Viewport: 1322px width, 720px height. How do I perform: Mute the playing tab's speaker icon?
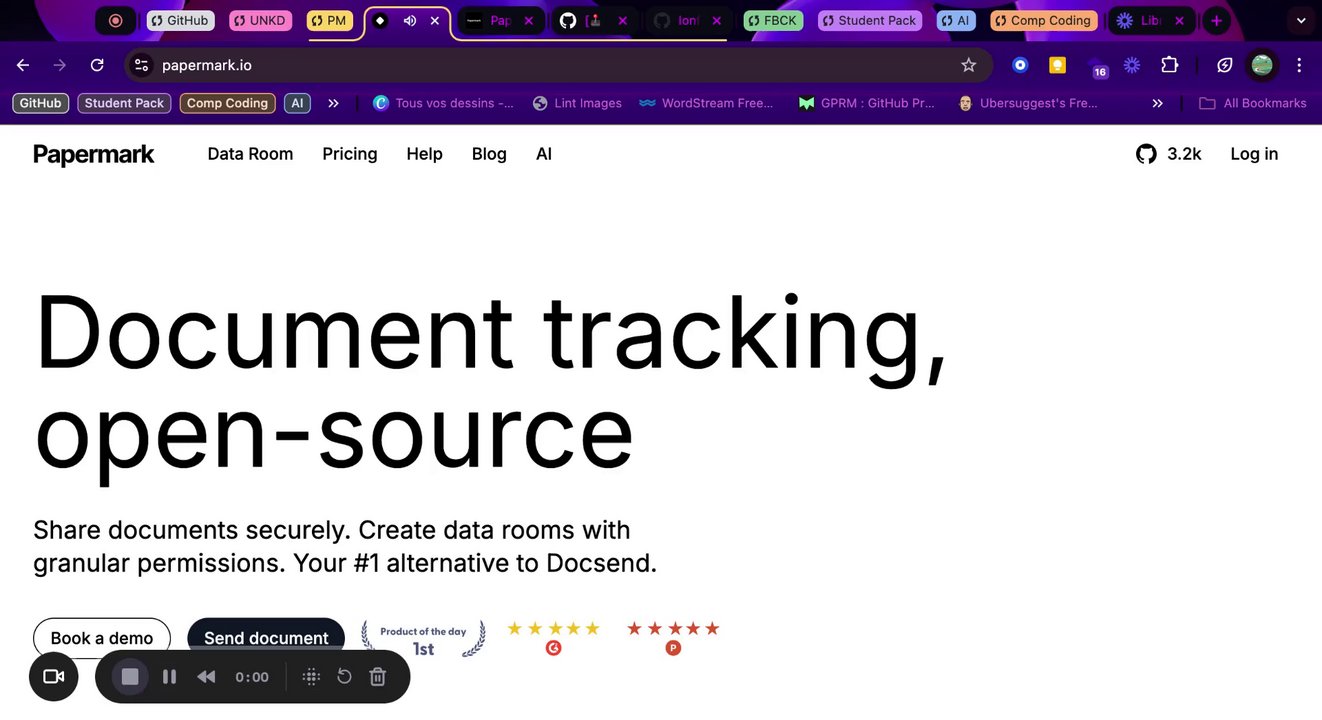click(x=409, y=20)
